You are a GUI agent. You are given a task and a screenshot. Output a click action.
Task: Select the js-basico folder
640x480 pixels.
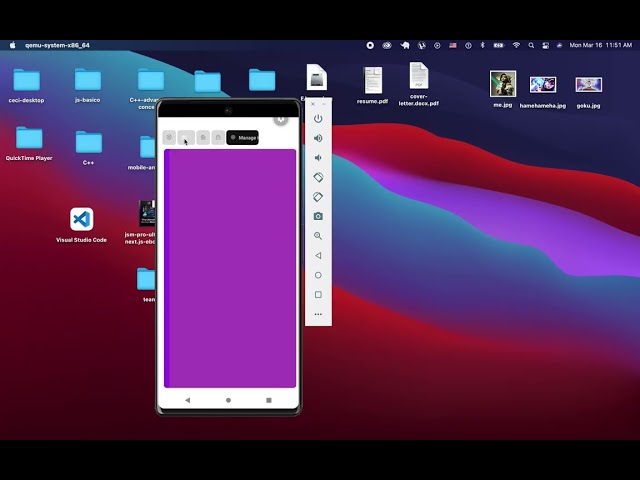pyautogui.click(x=88, y=85)
